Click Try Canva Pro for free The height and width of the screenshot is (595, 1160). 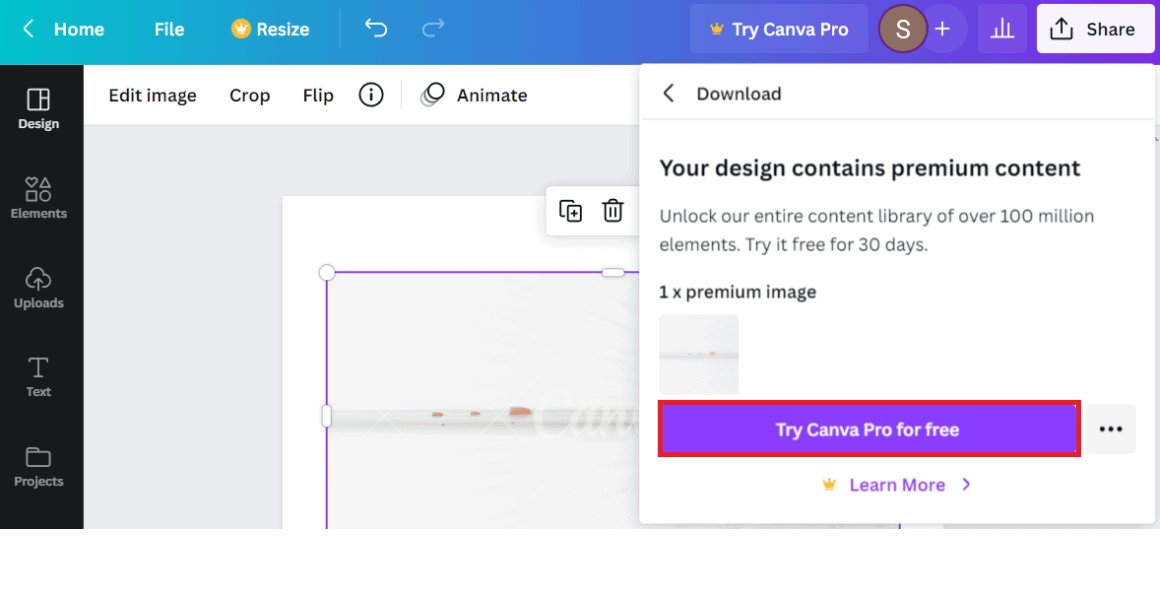point(868,429)
